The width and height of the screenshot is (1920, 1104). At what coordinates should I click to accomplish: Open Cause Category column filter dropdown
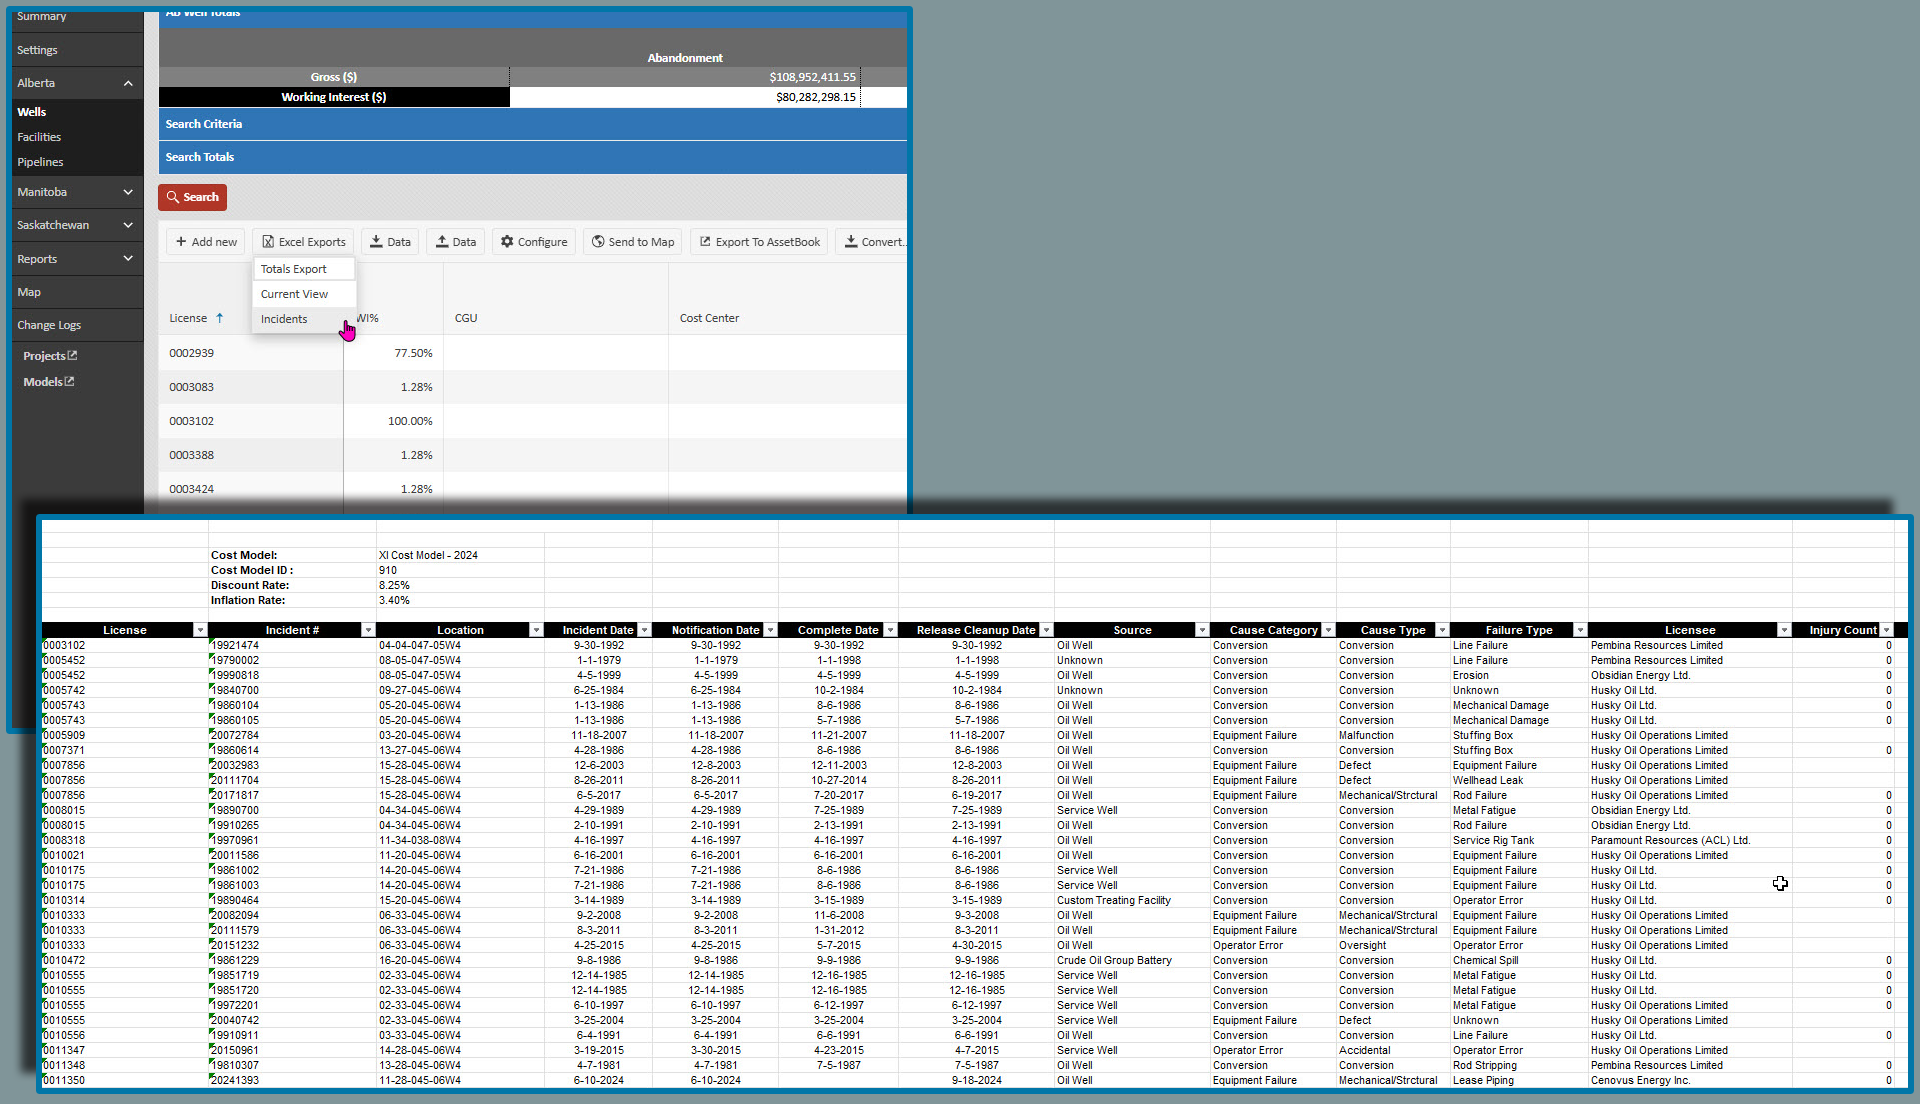[1328, 630]
